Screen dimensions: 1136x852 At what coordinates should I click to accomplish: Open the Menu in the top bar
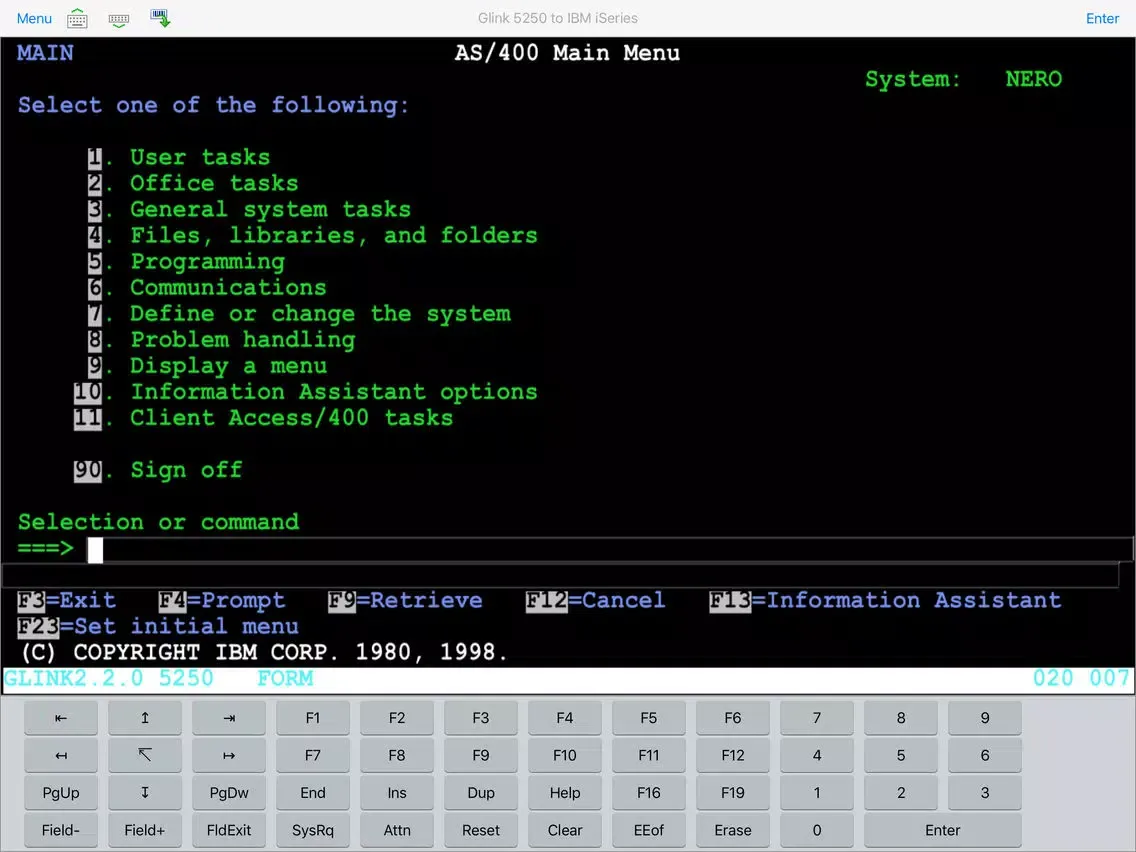[34, 18]
